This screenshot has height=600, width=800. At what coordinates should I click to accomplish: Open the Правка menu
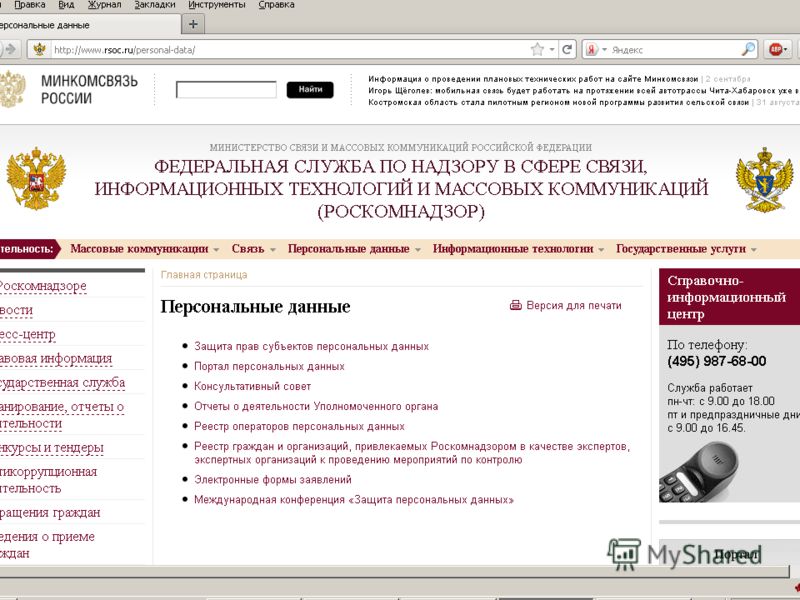(30, 5)
